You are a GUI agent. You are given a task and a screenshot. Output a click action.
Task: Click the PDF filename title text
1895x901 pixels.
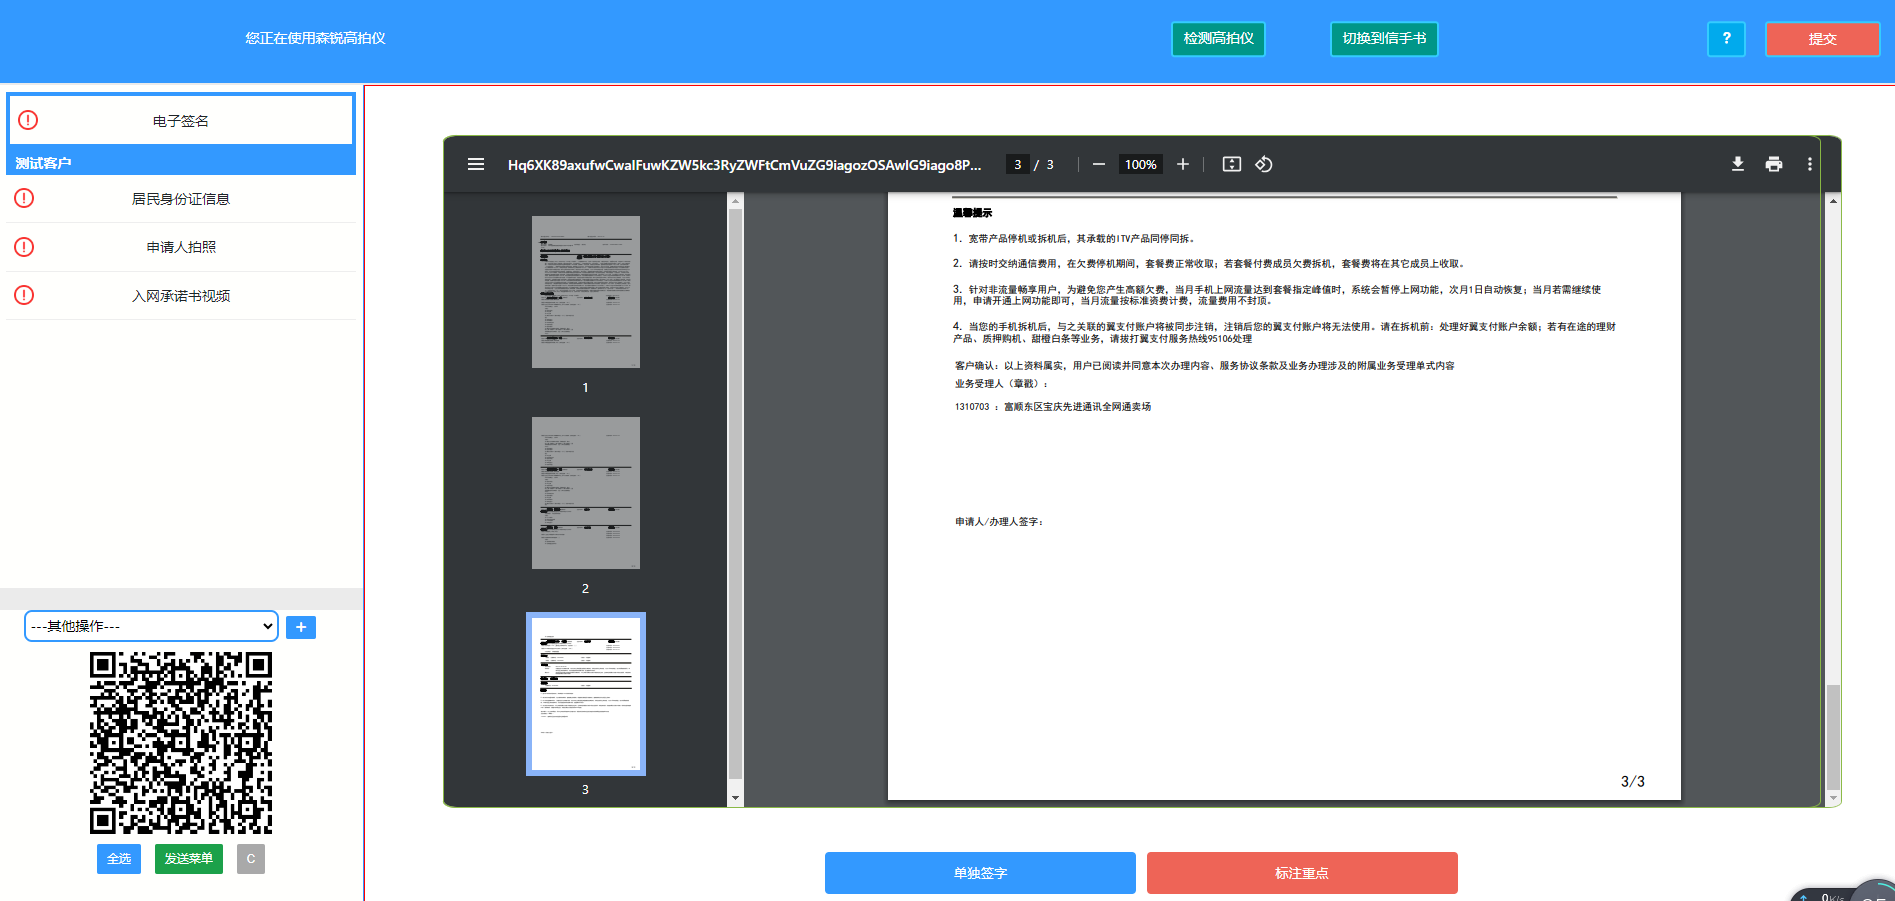tap(744, 164)
